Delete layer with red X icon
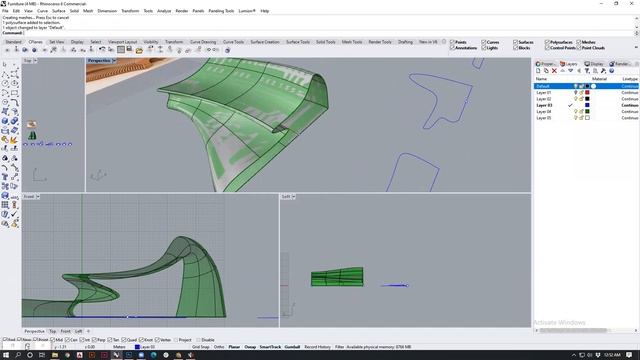Viewport: 640px width, 360px height. pos(554,71)
